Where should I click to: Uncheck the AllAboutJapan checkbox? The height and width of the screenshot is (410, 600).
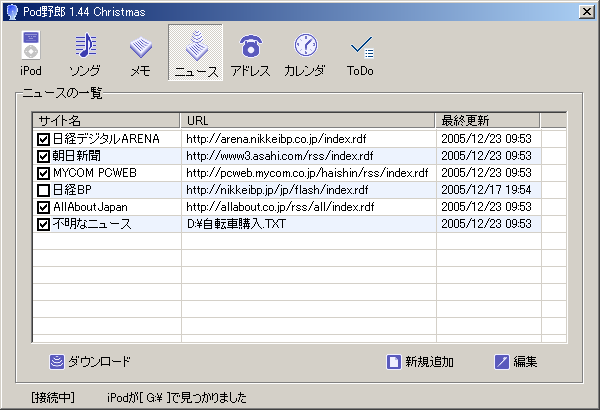[43, 207]
